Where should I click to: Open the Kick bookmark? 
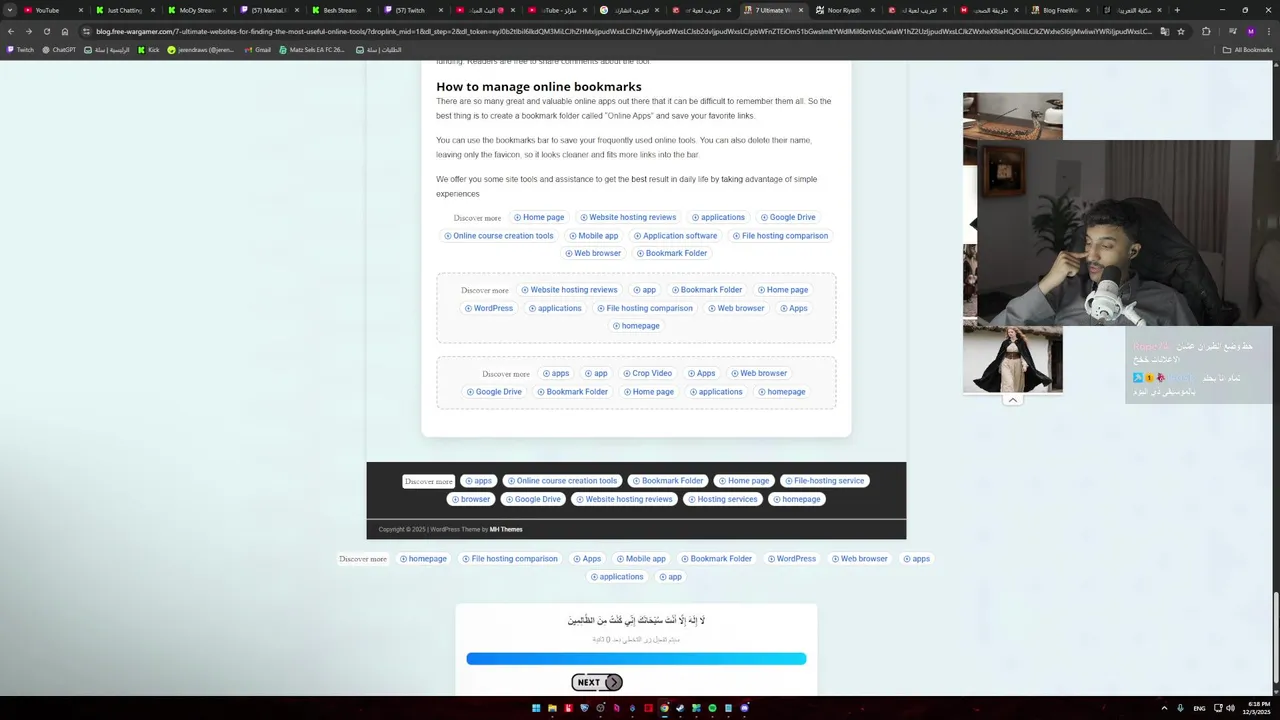click(149, 49)
